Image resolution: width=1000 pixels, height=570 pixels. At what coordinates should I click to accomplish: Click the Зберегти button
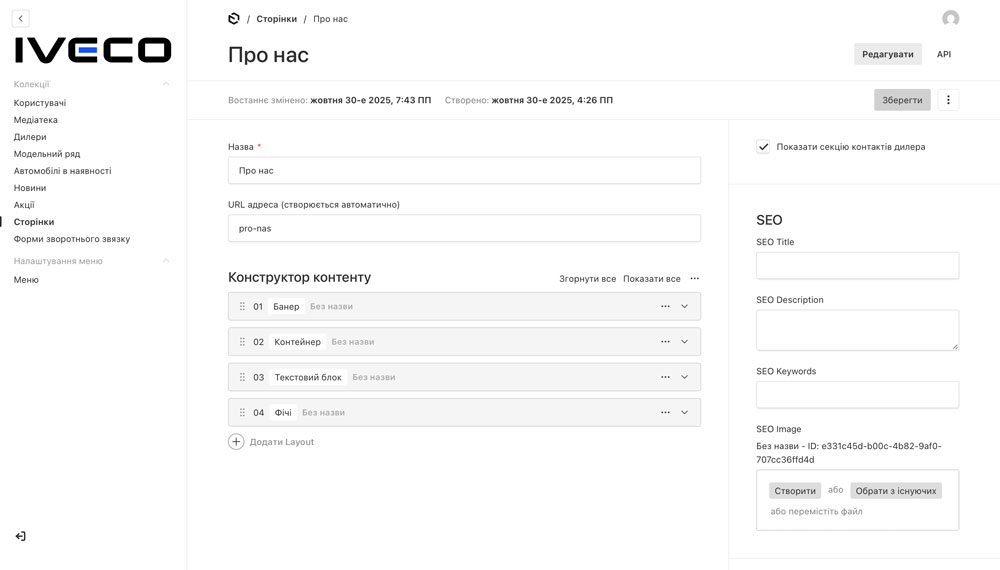(902, 100)
